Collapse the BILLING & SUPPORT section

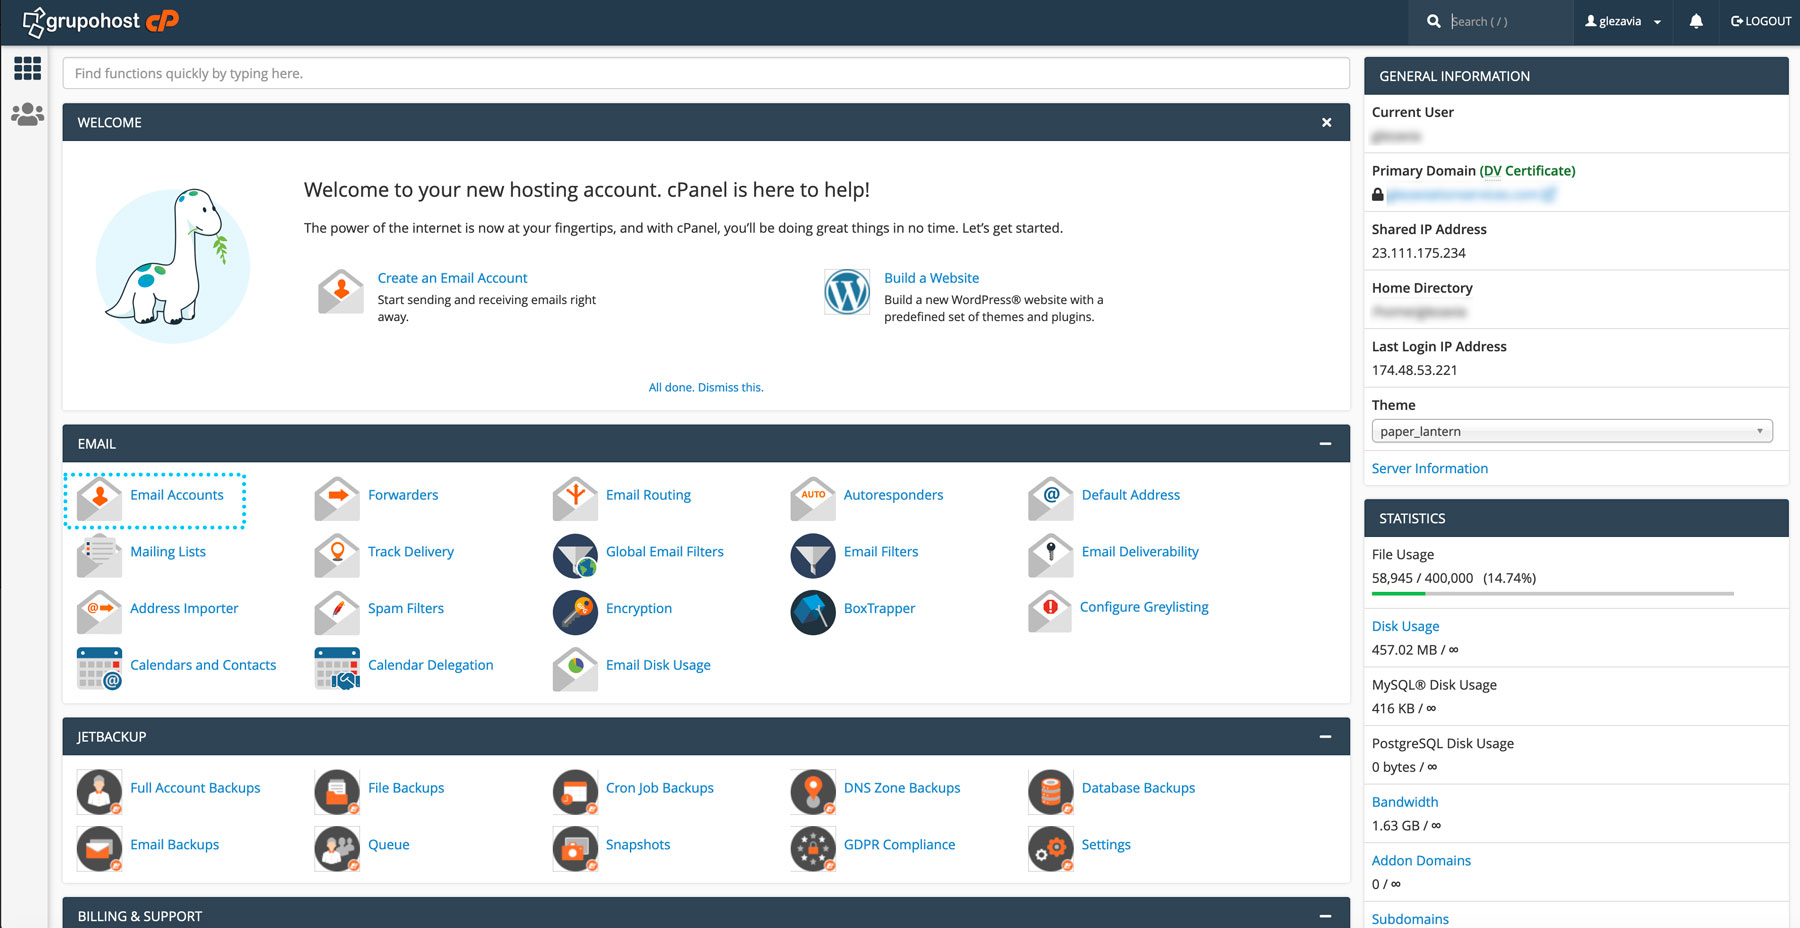1325,916
